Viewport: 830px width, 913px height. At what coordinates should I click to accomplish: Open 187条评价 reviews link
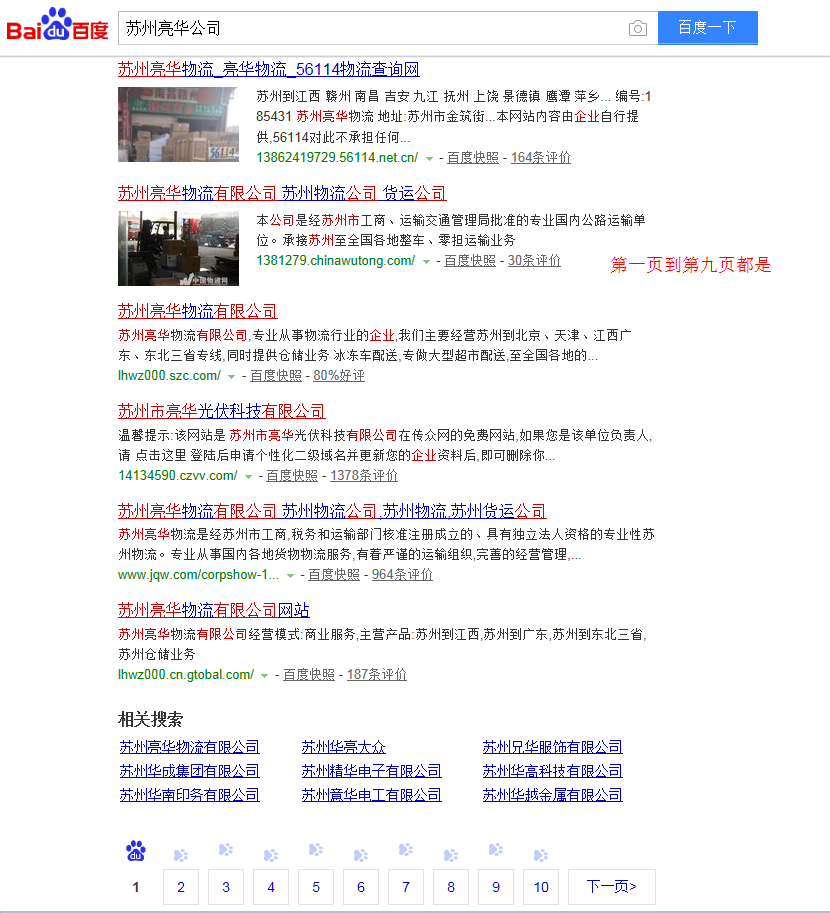377,675
